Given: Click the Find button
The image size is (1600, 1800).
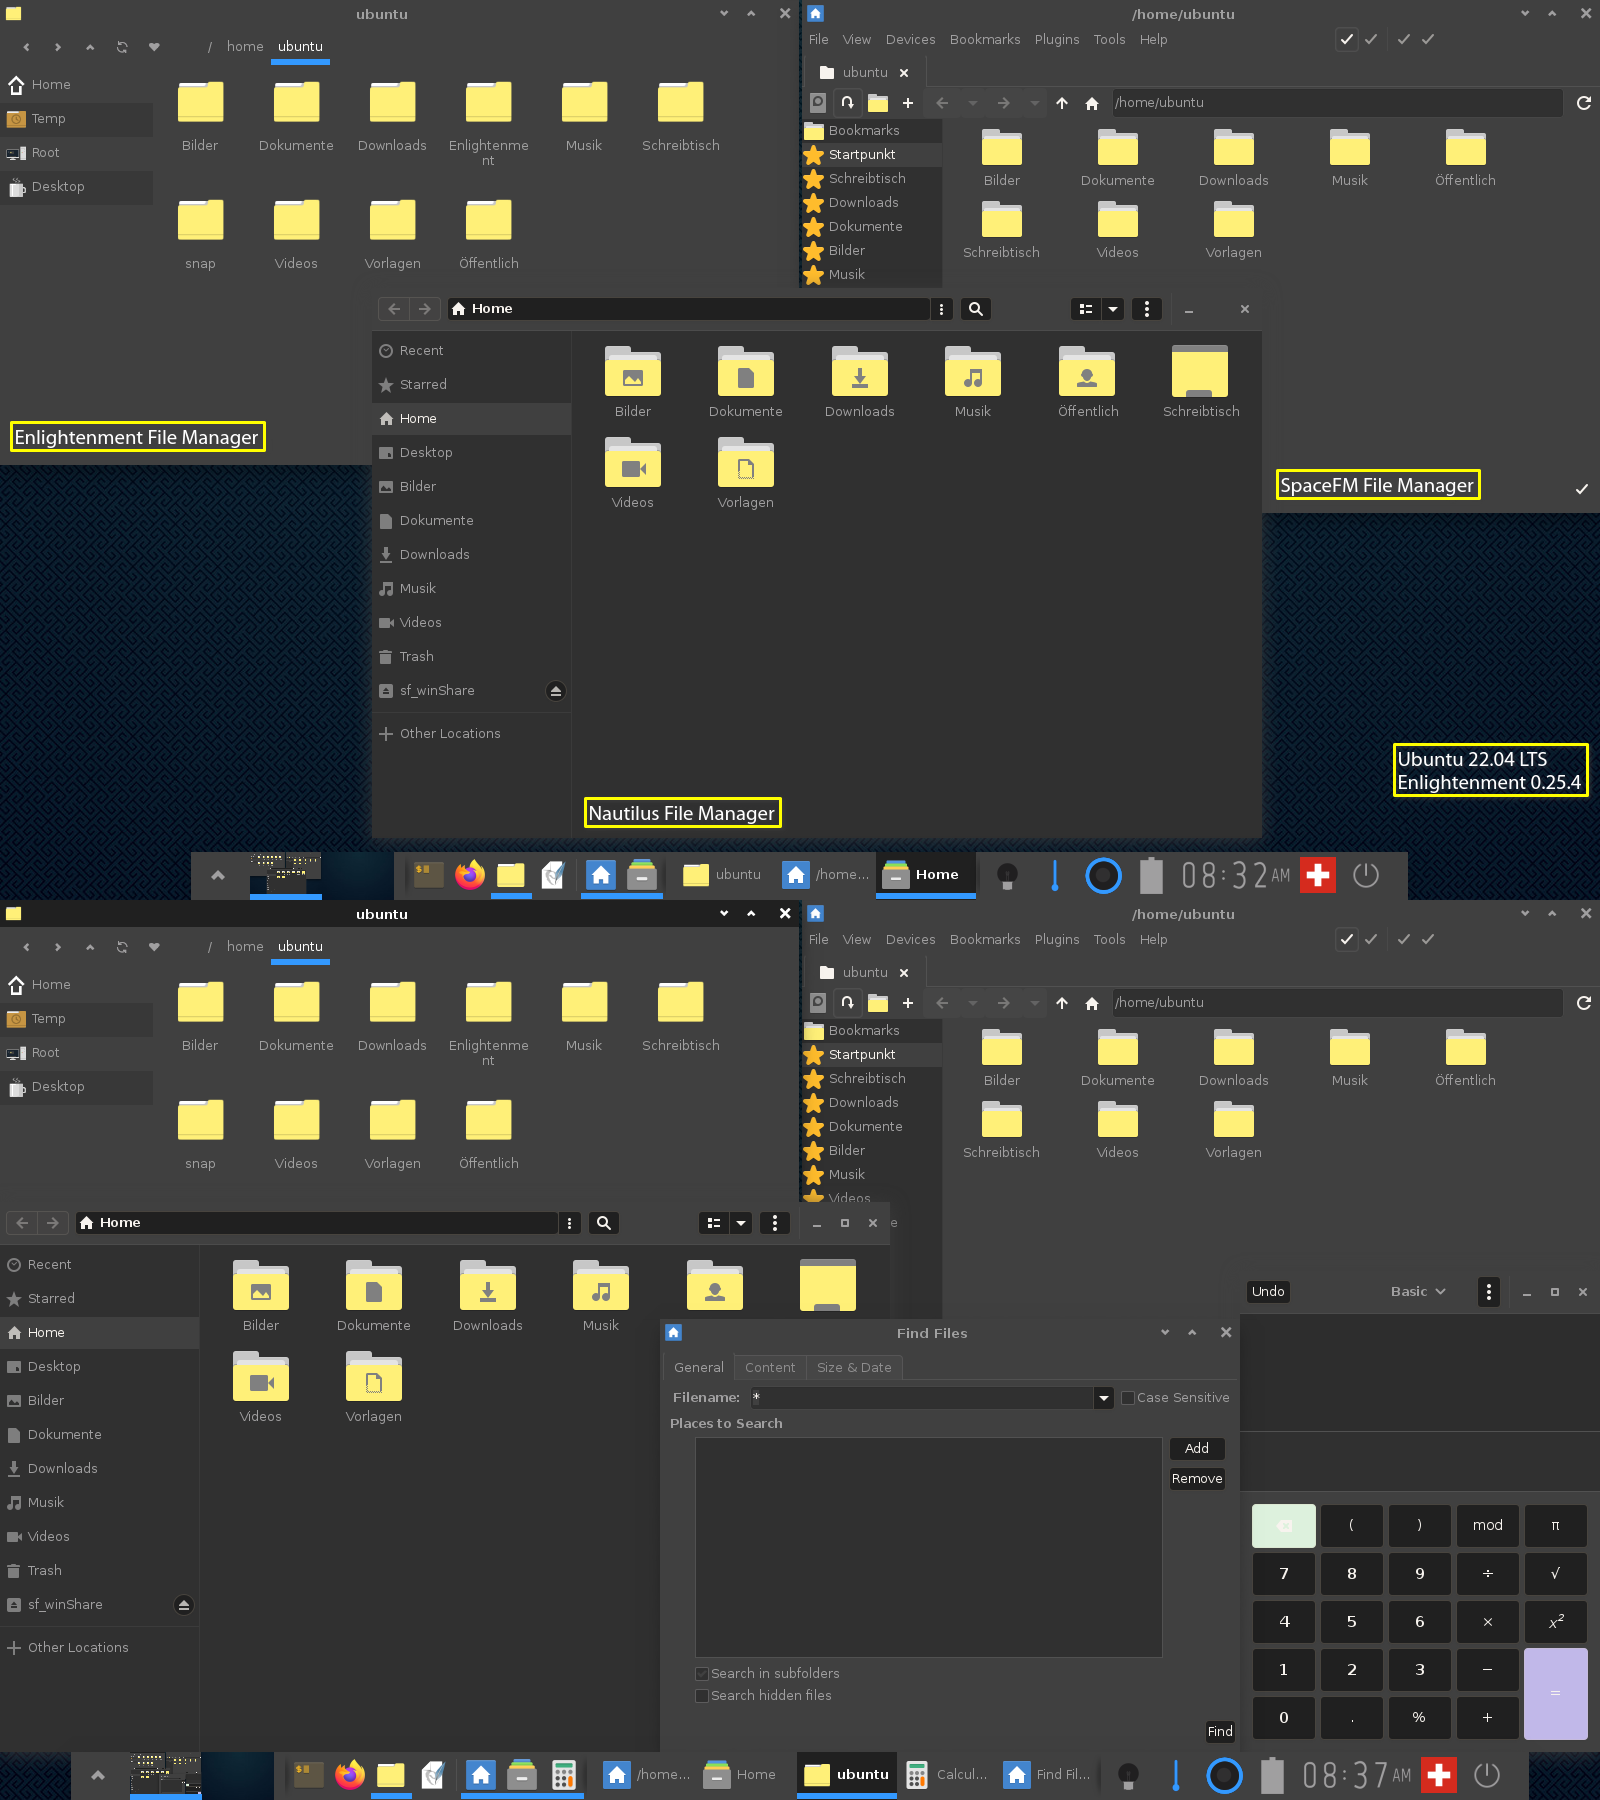Looking at the screenshot, I should point(1220,1732).
